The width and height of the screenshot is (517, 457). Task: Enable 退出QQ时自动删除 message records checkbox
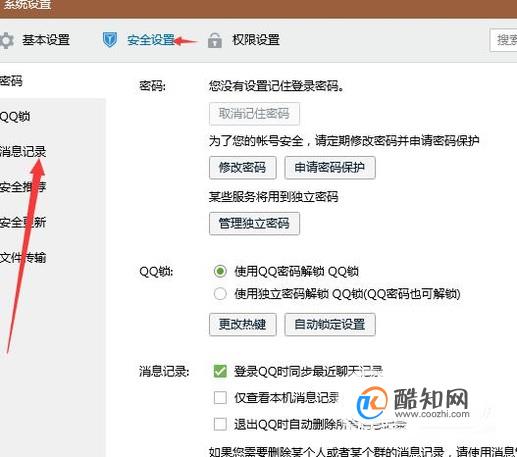tap(220, 424)
